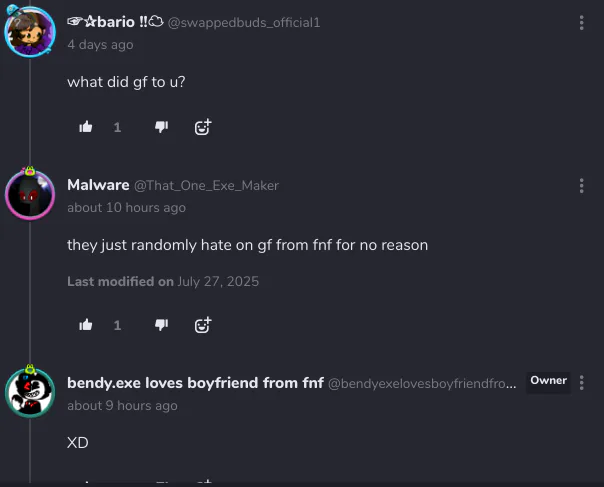Open bendy.exe's profile avatar
This screenshot has height=487, width=604.
[30, 393]
